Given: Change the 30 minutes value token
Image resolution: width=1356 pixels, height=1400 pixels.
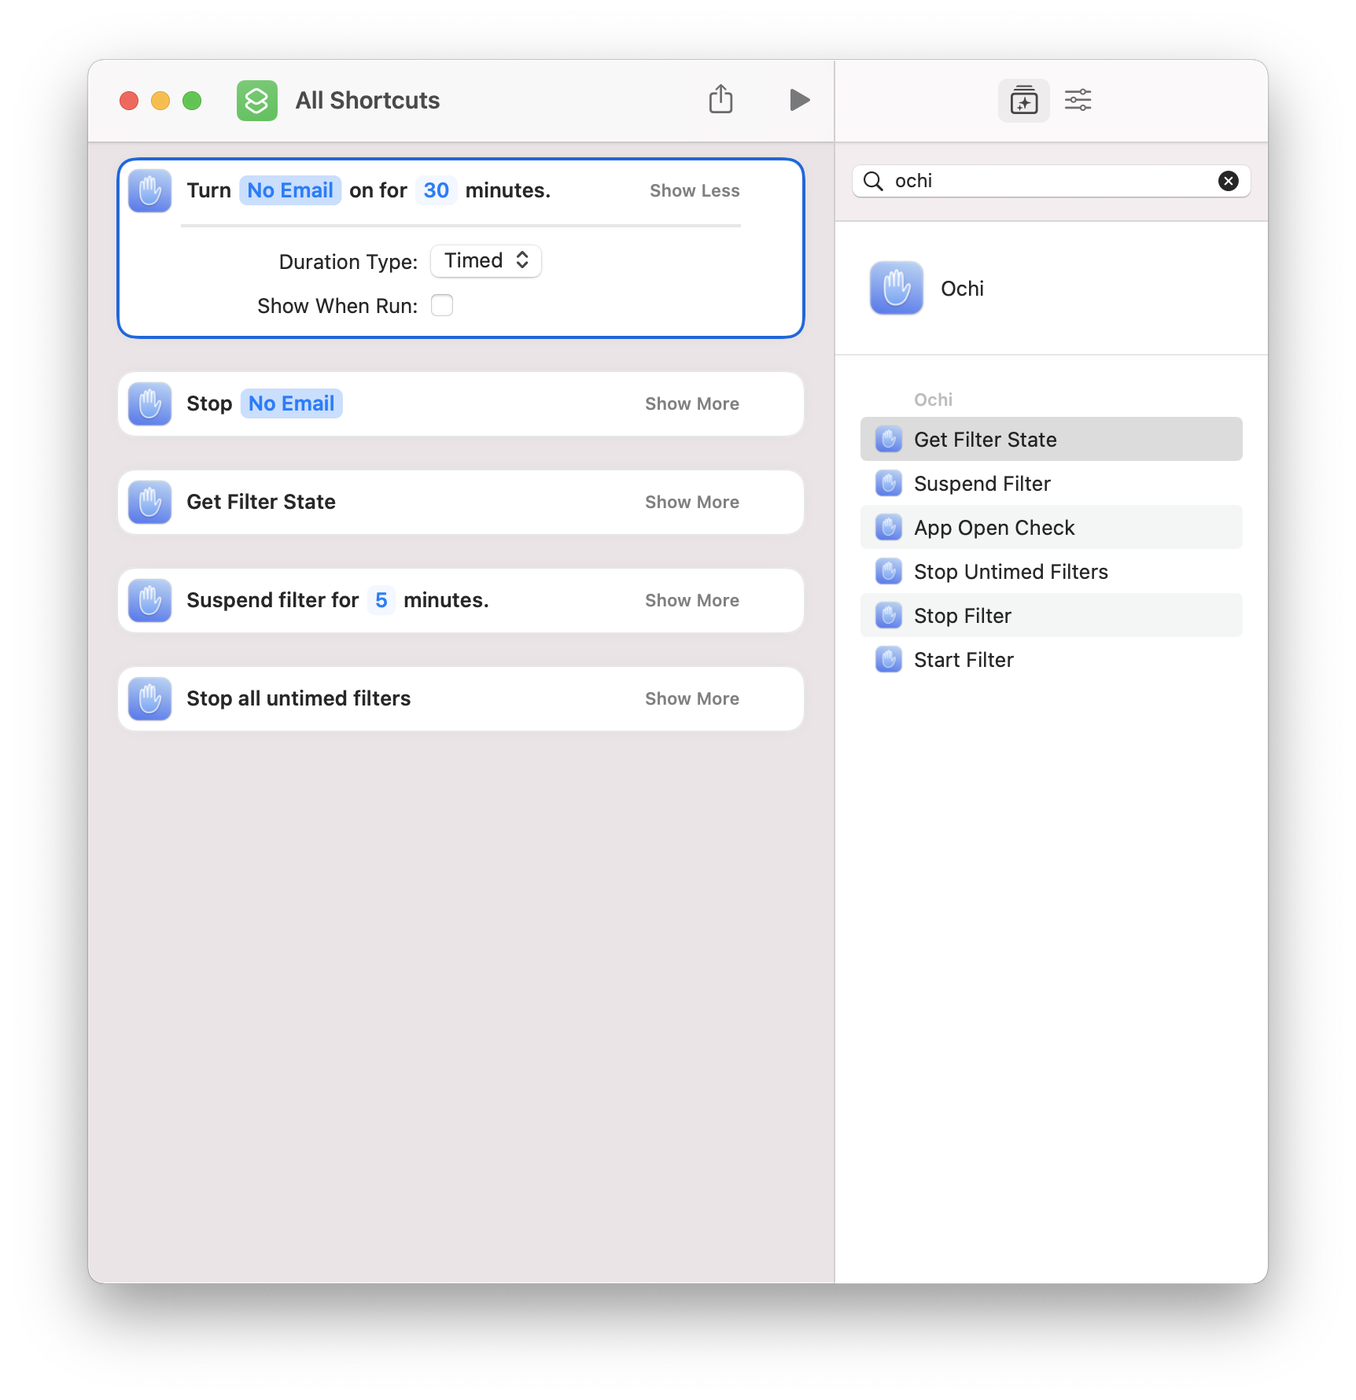Looking at the screenshot, I should pyautogui.click(x=436, y=191).
